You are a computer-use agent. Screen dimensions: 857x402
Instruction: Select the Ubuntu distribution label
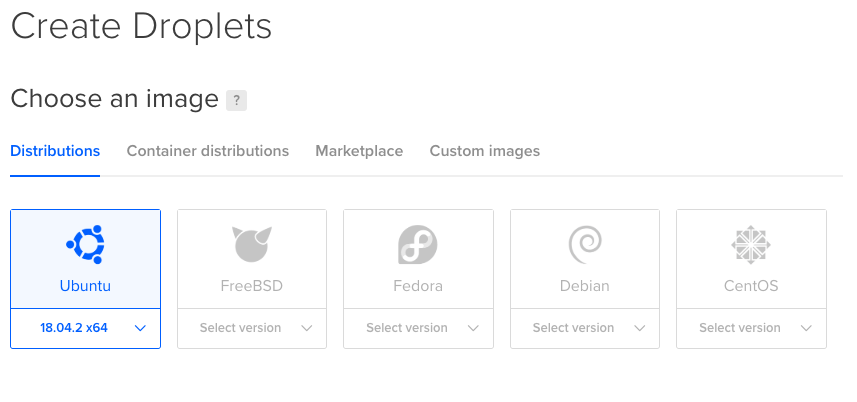tap(85, 286)
